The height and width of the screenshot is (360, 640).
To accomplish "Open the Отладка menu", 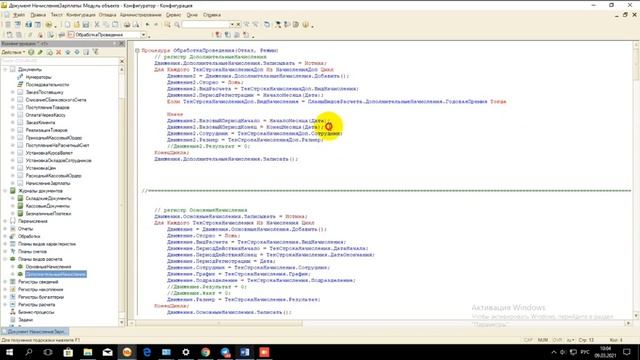I will click(x=107, y=15).
